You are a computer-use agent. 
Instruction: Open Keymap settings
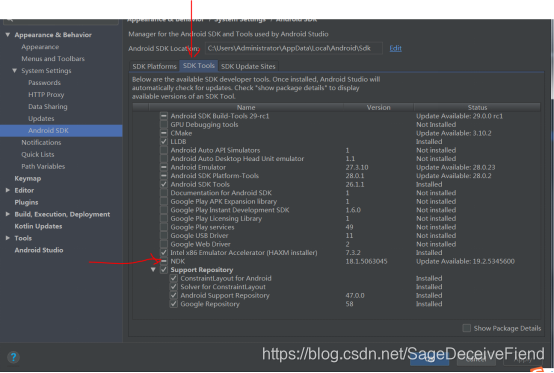pos(28,178)
